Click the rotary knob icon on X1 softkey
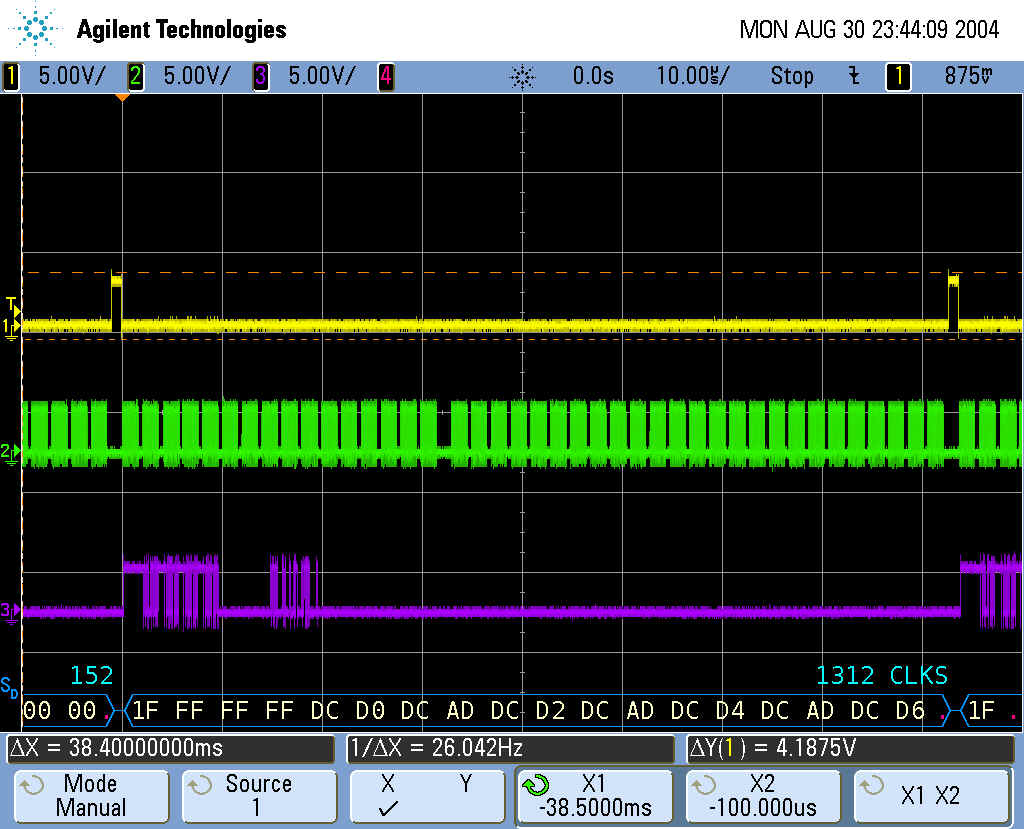The width and height of the screenshot is (1024, 829). tap(536, 785)
